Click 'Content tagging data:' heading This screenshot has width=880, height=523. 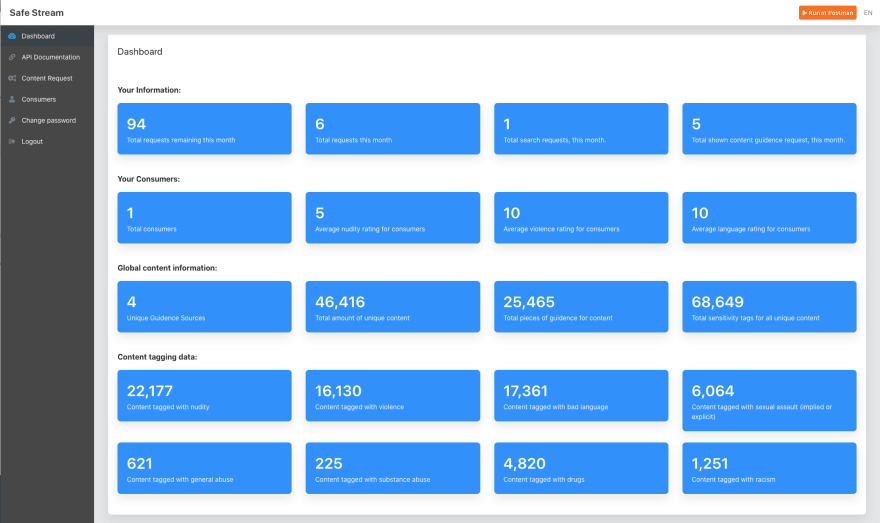157,357
